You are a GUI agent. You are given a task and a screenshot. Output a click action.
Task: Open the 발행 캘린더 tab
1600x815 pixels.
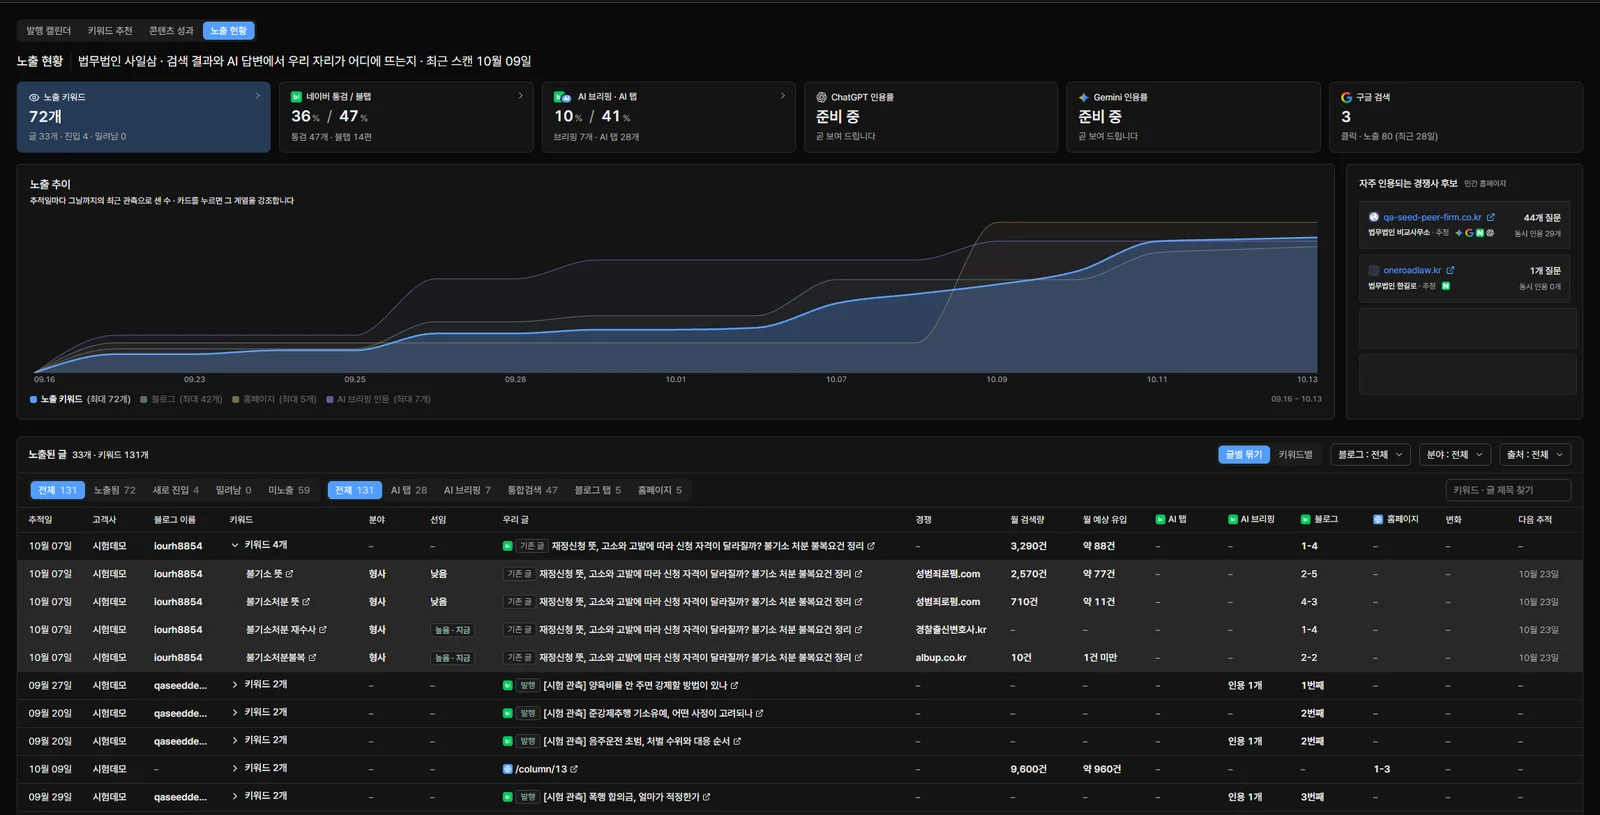tap(49, 31)
